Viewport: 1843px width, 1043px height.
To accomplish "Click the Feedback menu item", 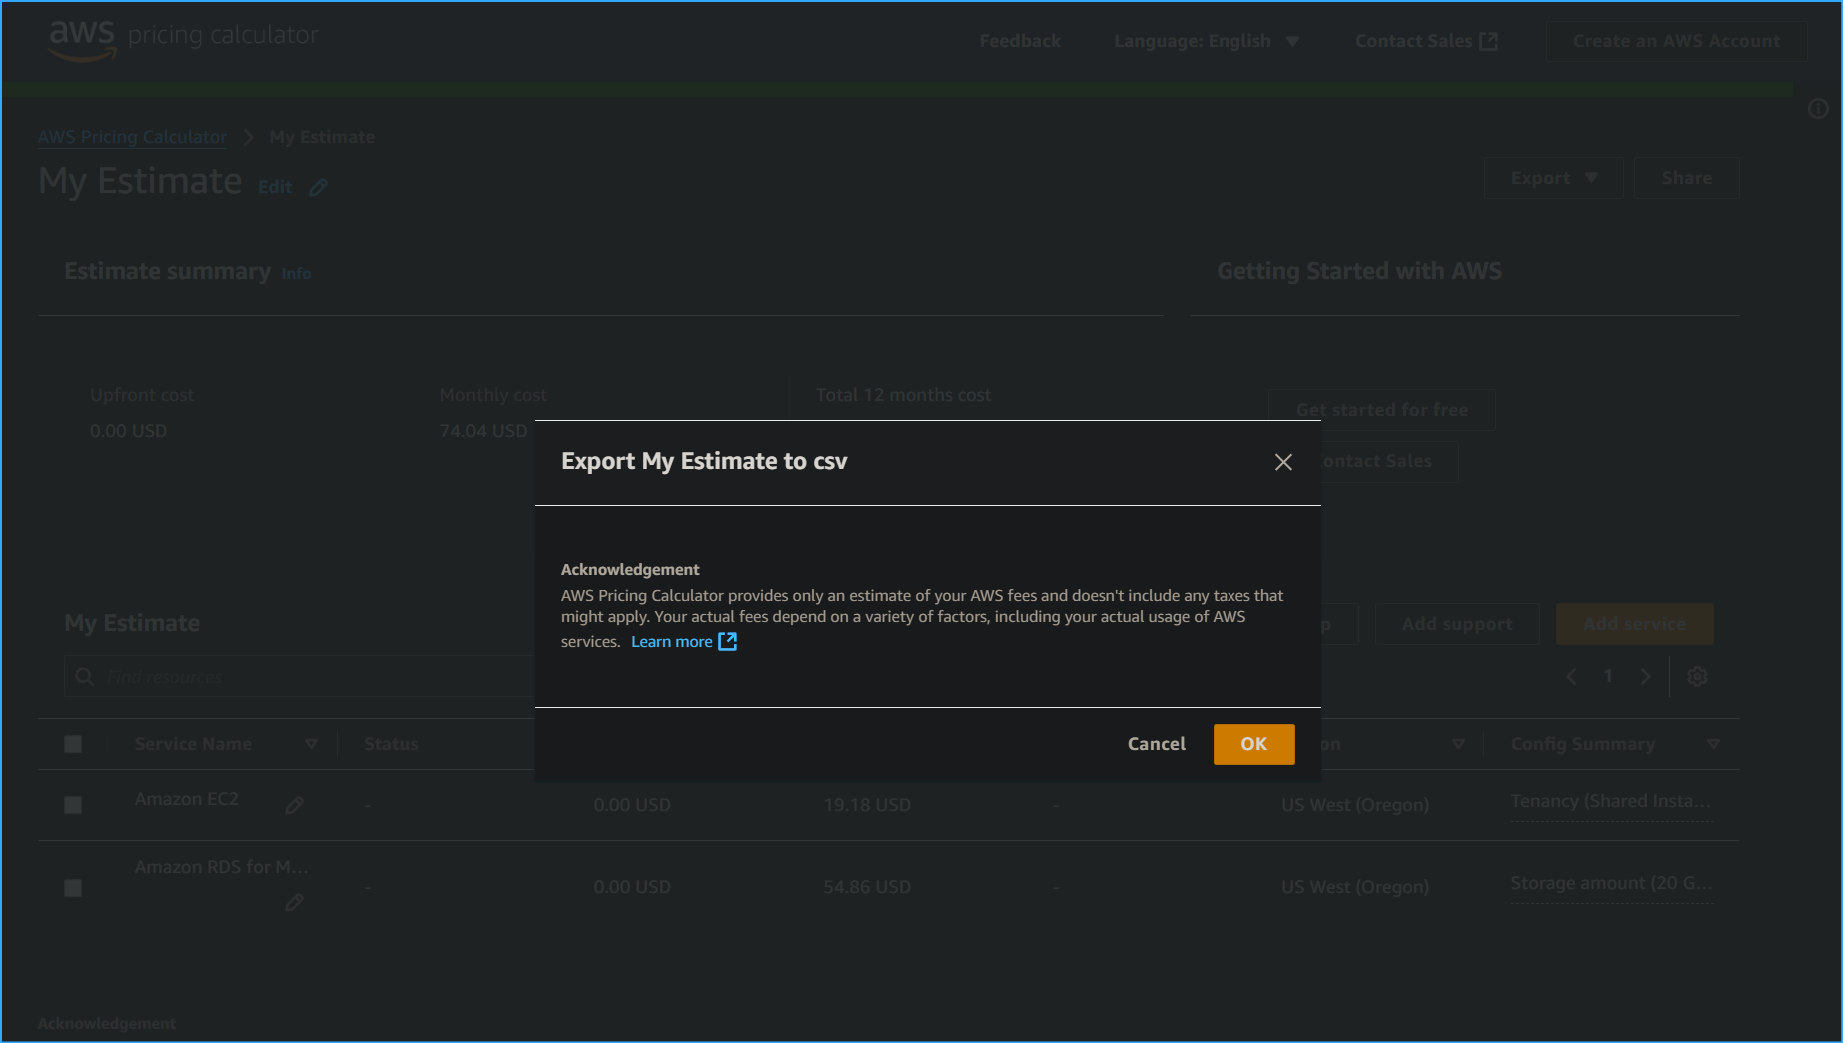I will 1020,41.
